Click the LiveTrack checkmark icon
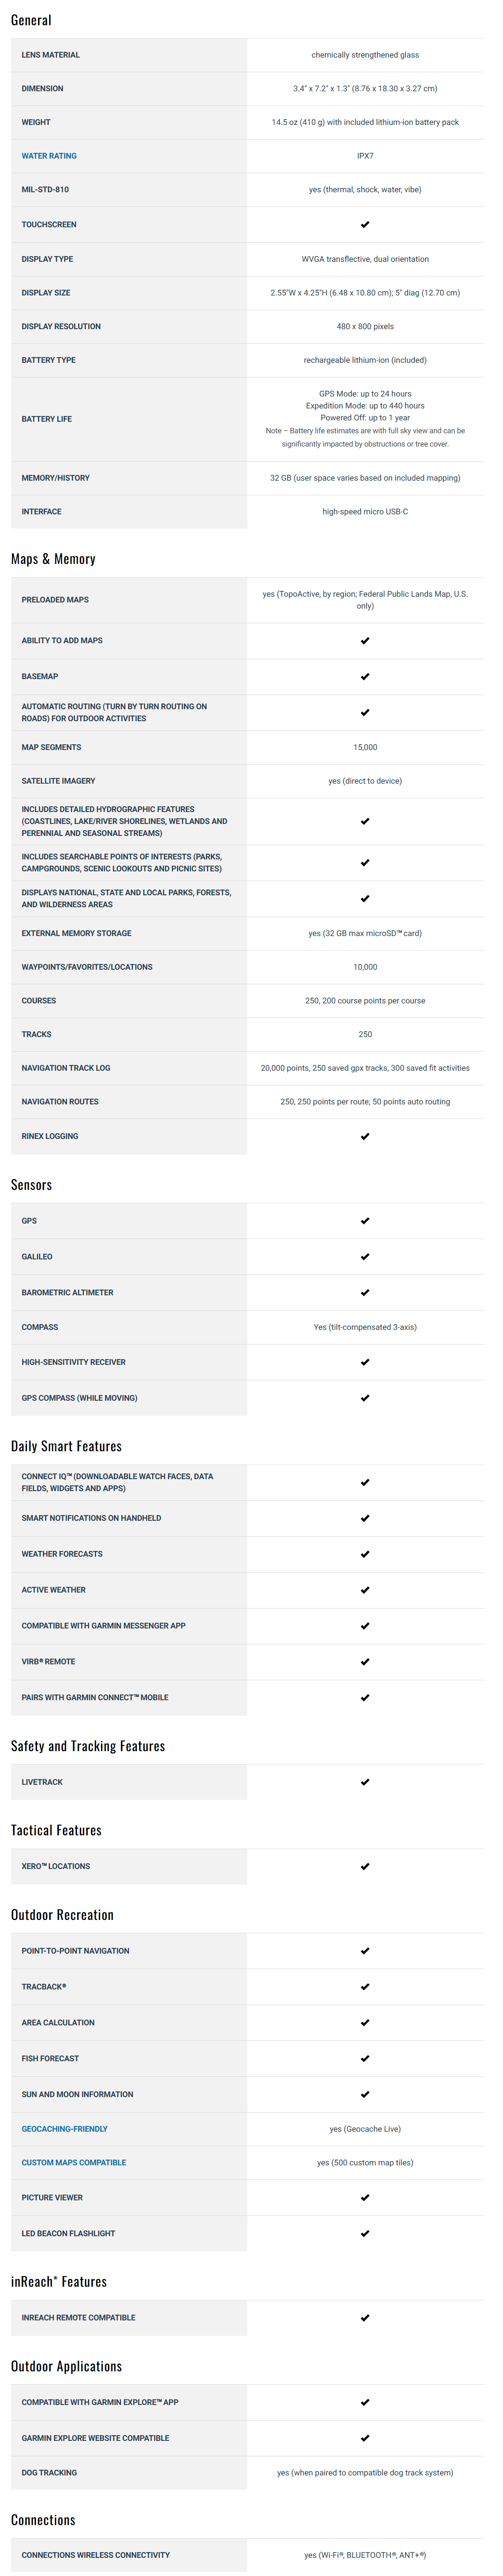The height and width of the screenshot is (2576, 503). click(x=365, y=1782)
